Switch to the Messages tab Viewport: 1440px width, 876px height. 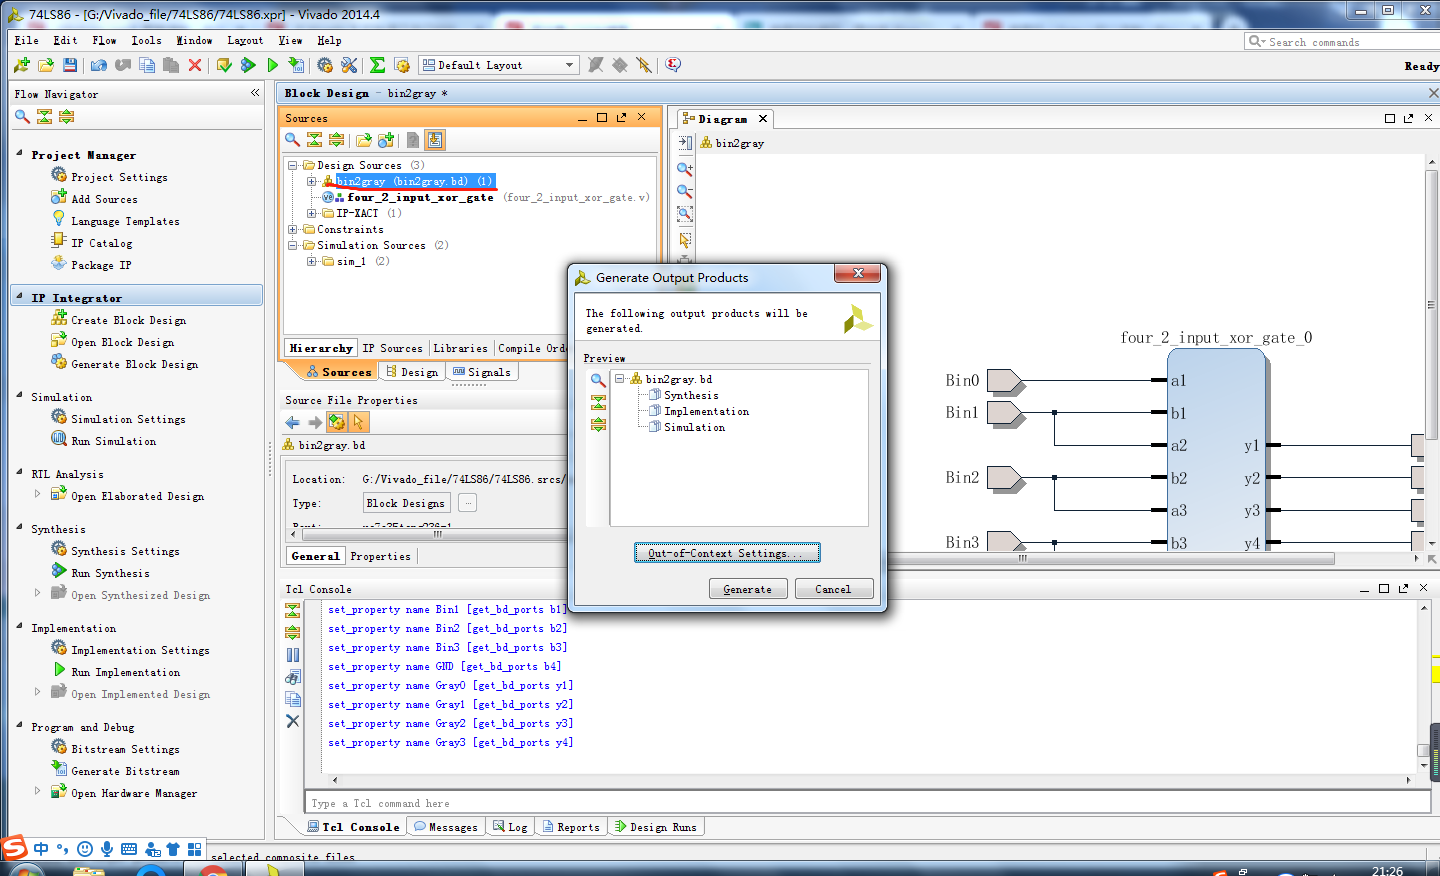[446, 827]
